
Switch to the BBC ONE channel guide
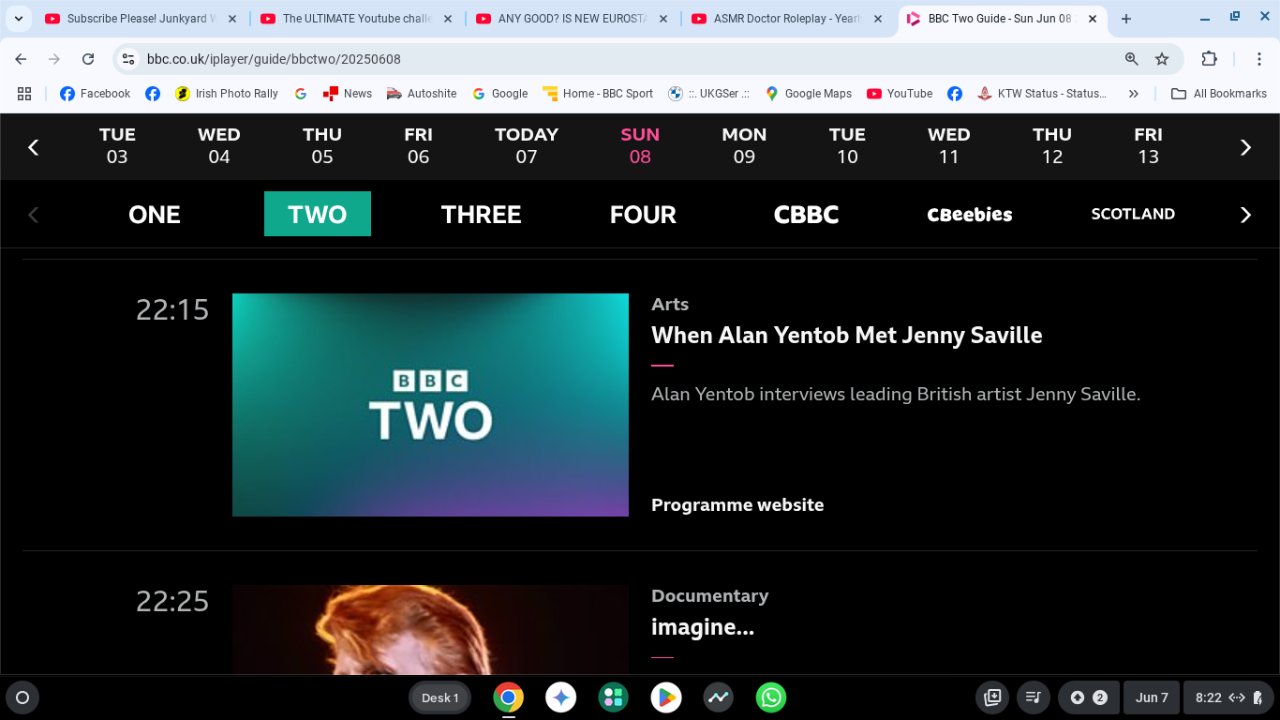(x=155, y=214)
